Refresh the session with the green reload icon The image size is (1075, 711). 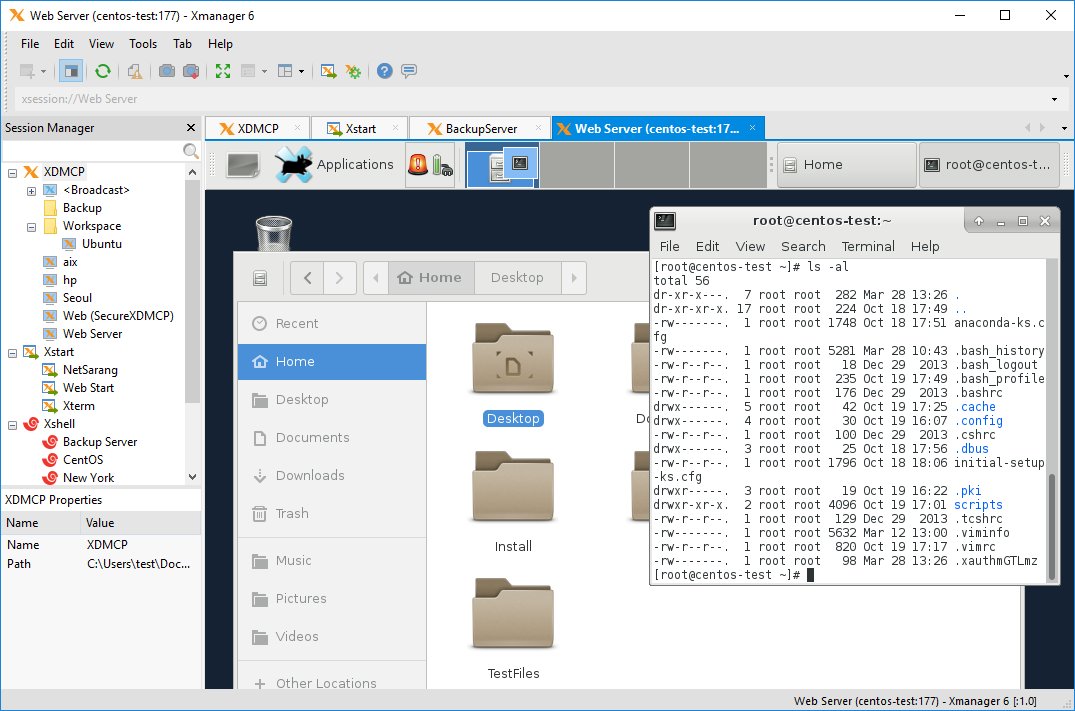[103, 70]
